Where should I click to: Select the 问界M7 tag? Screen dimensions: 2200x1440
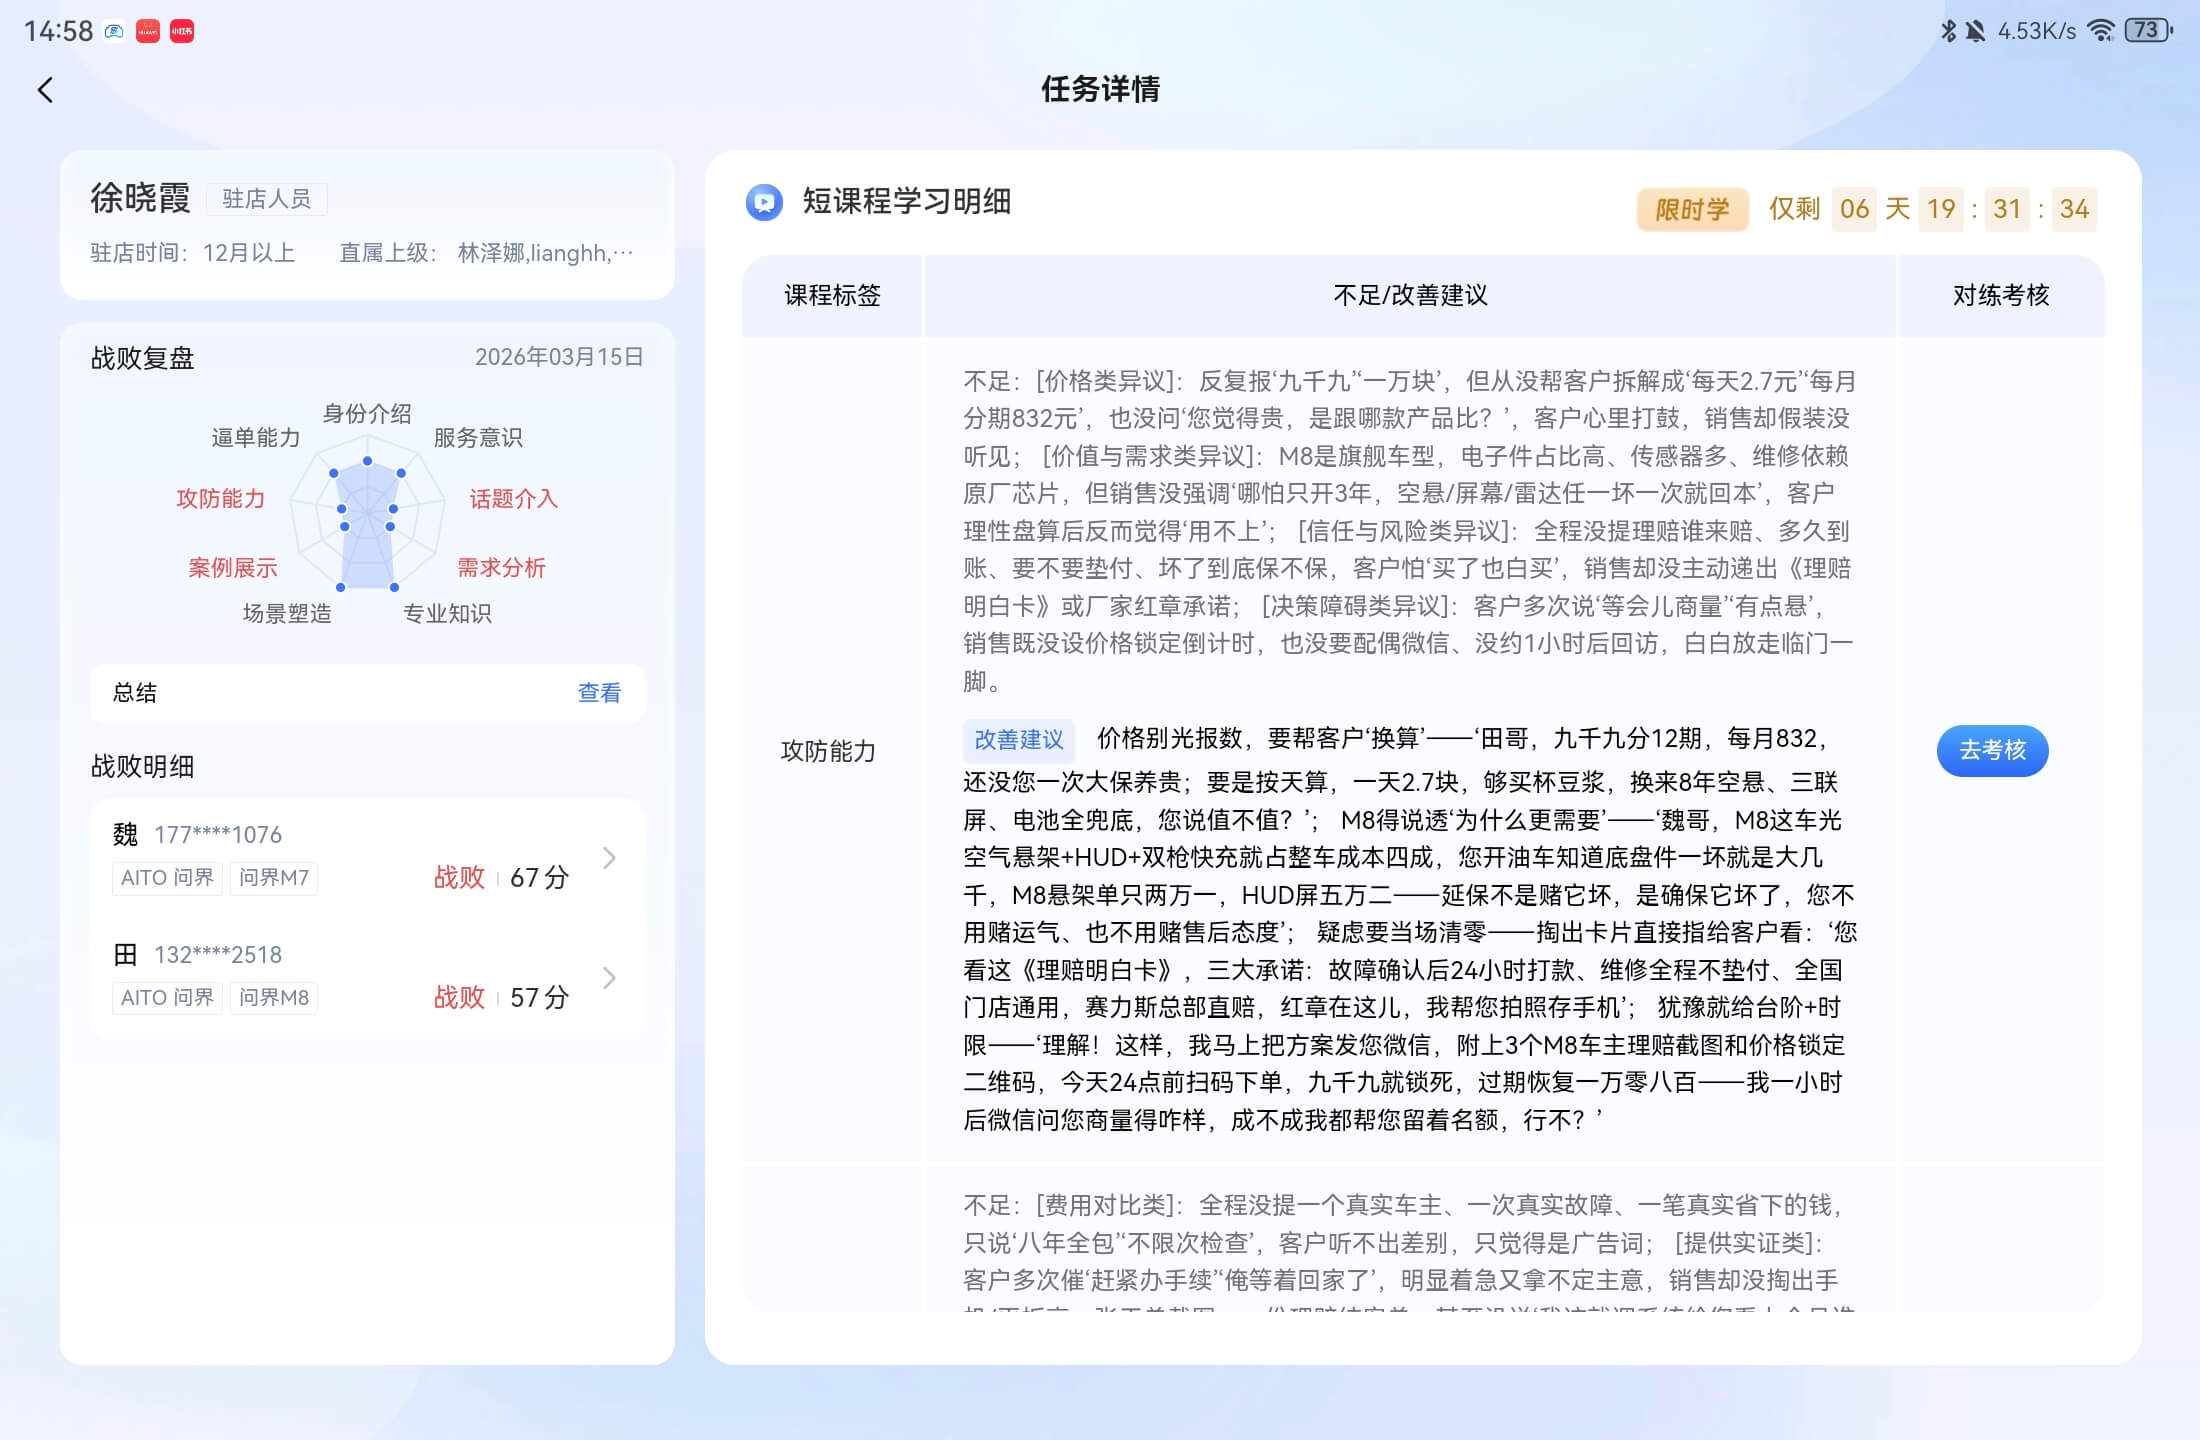tap(273, 877)
